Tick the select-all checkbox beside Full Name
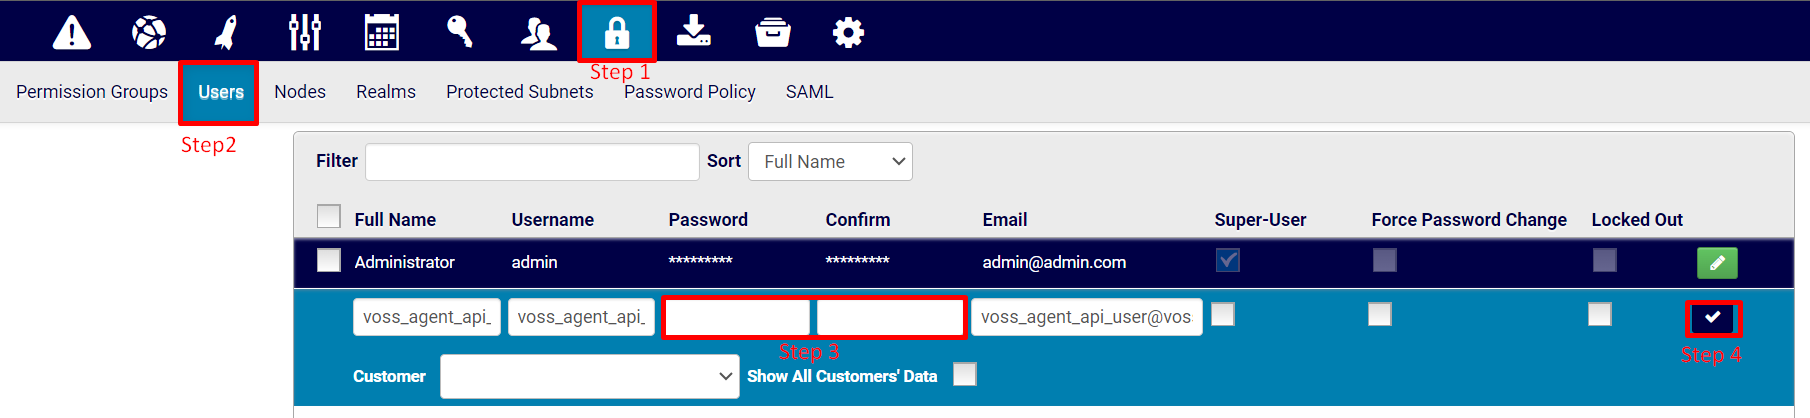This screenshot has height=418, width=1810. point(329,217)
